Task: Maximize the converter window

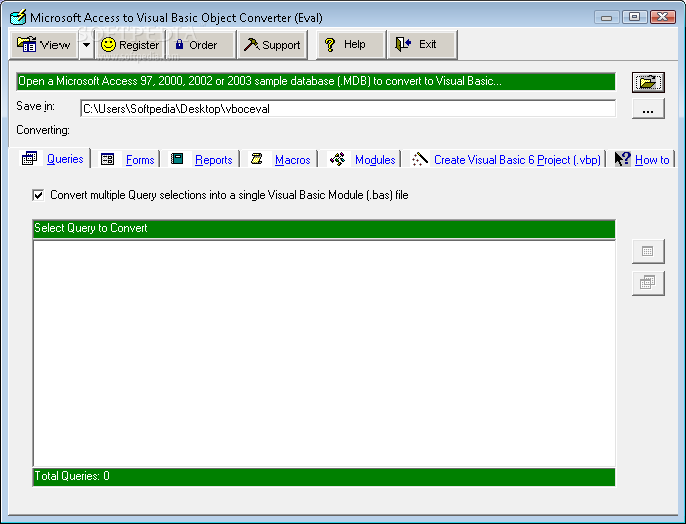Action: pyautogui.click(x=634, y=17)
